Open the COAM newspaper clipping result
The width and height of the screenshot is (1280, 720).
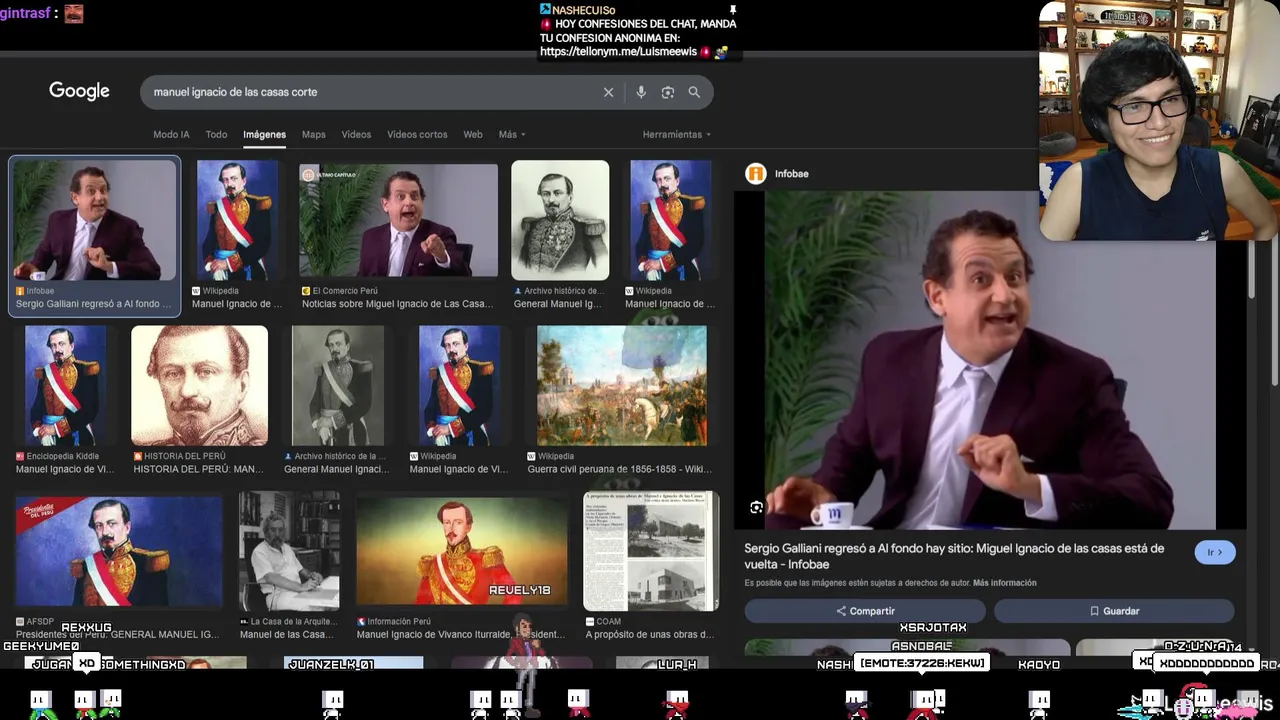click(651, 551)
